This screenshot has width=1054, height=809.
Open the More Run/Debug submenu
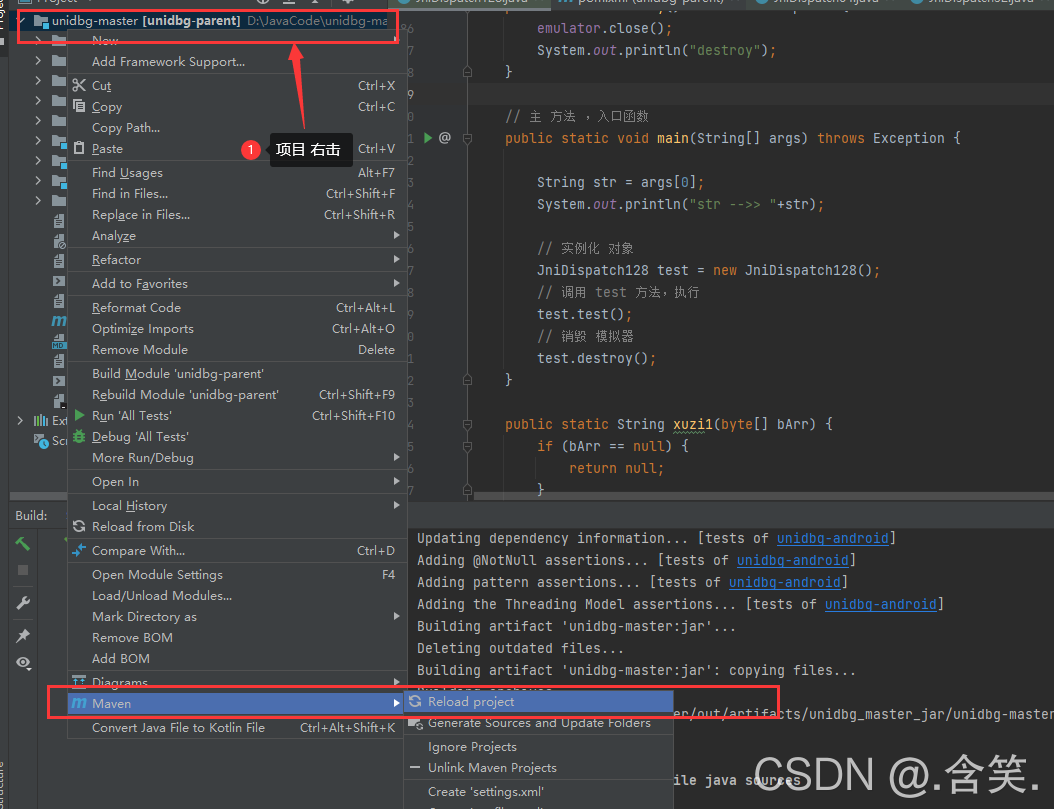coord(238,458)
